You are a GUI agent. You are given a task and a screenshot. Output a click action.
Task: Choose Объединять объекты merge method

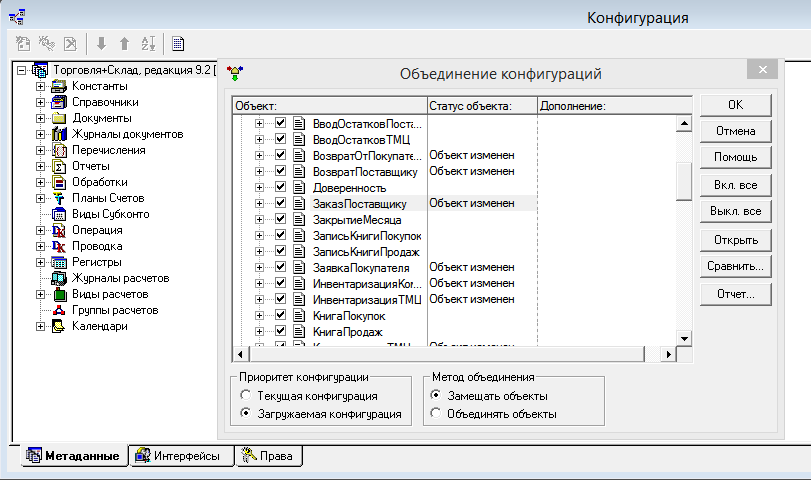(x=435, y=413)
